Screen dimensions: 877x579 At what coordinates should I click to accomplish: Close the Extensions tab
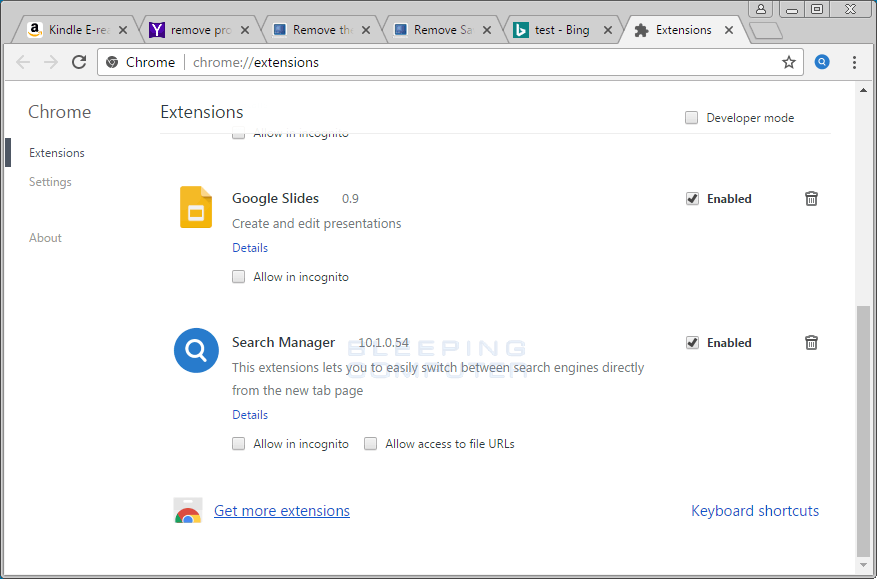729,30
